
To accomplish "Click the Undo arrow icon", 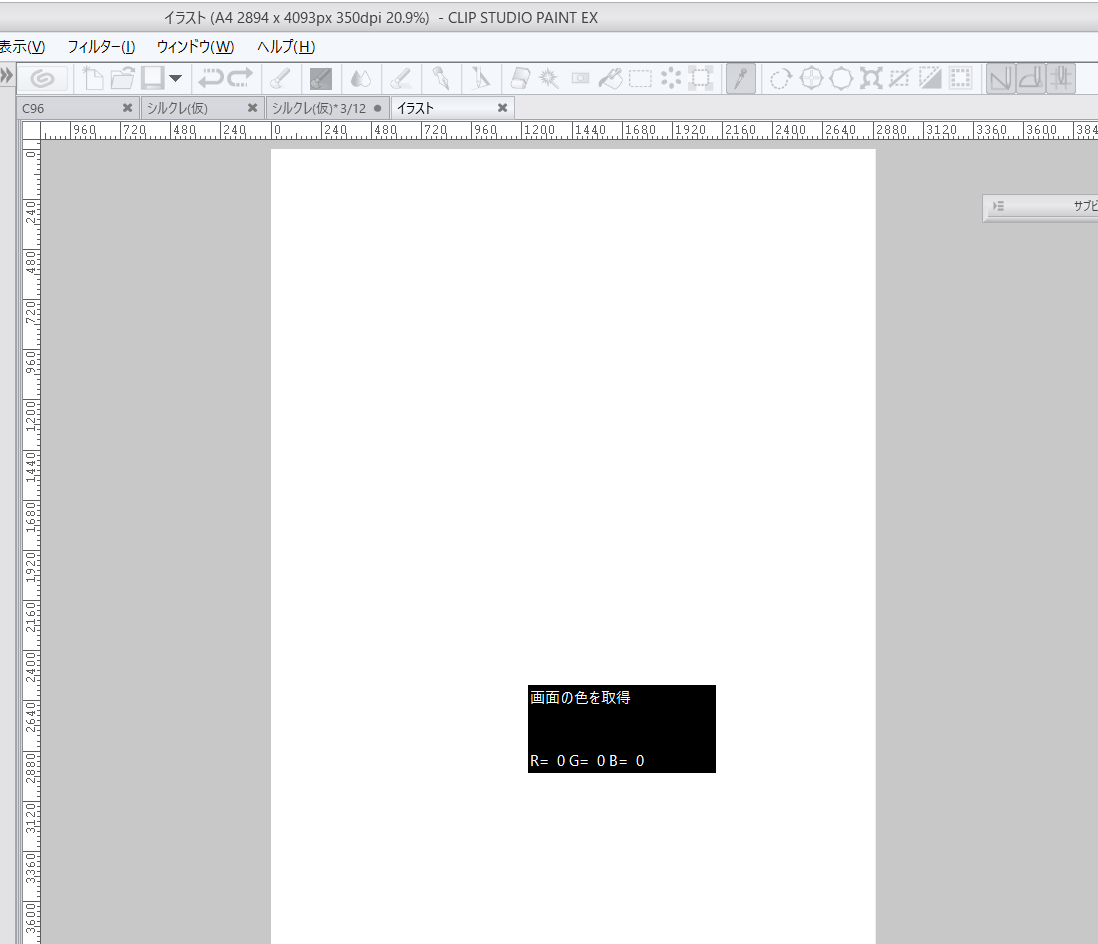I will pyautogui.click(x=210, y=78).
